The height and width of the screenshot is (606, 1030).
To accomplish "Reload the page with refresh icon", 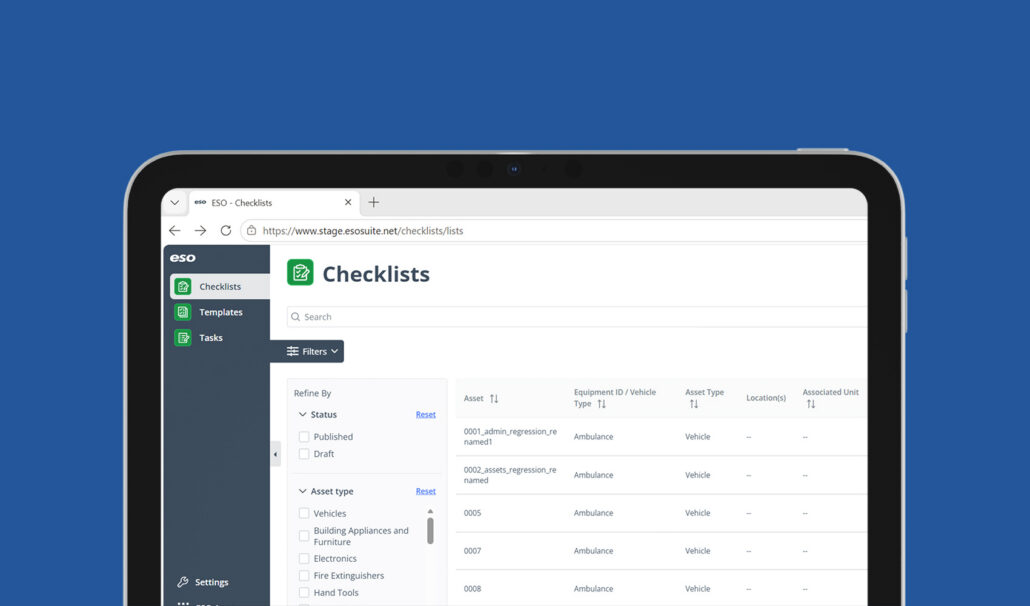I will point(226,230).
